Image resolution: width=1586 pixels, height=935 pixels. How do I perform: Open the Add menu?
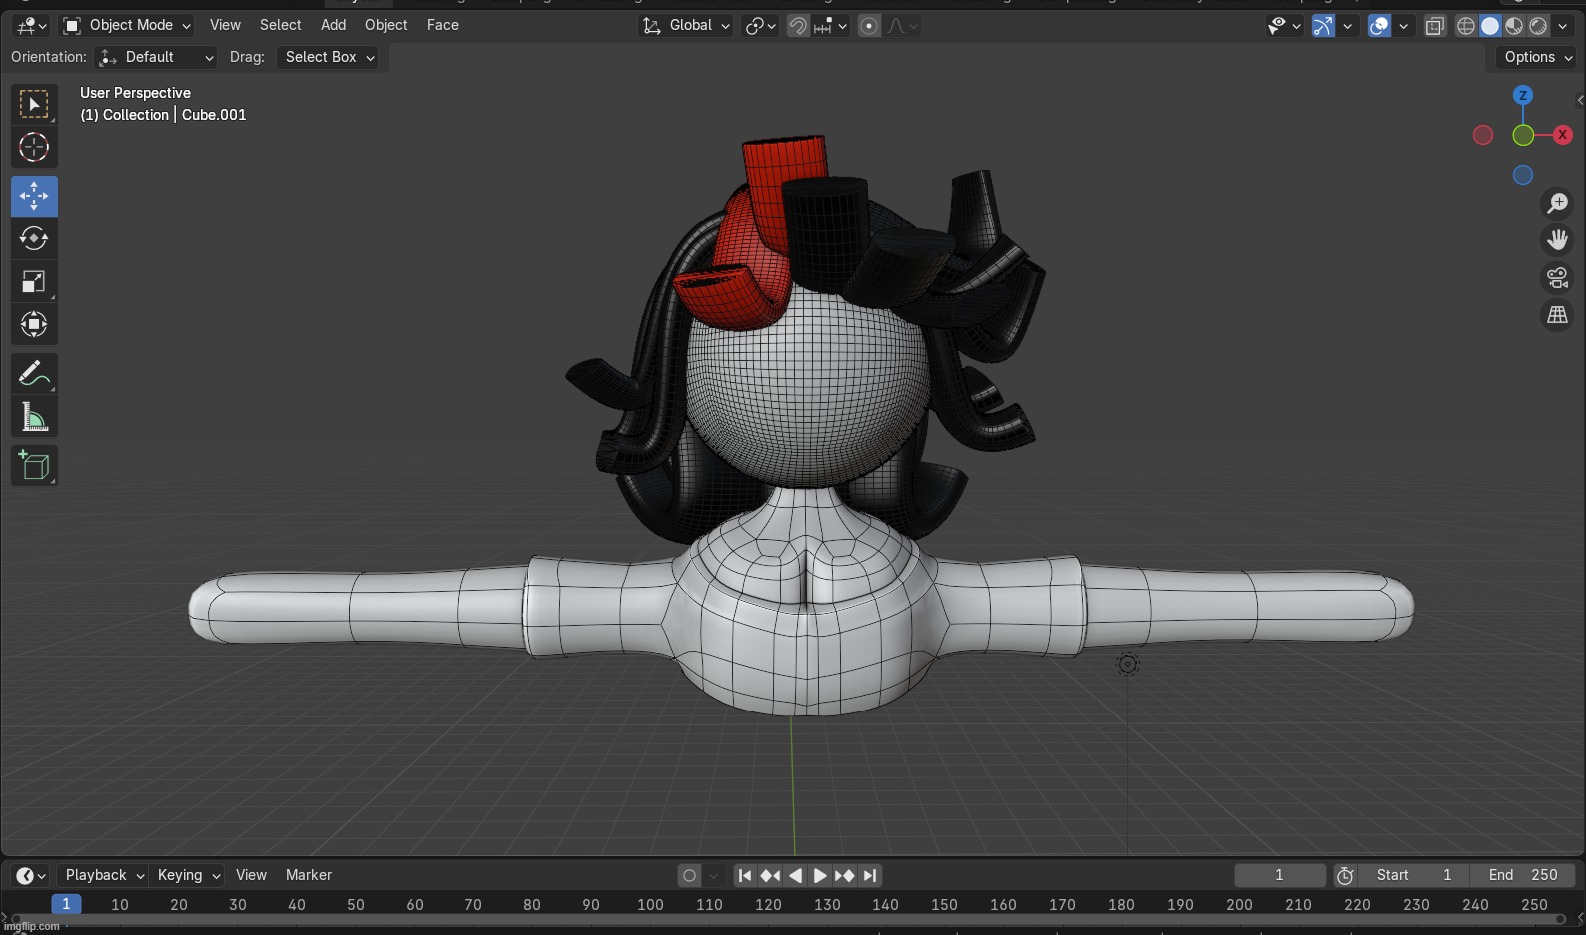(x=333, y=25)
